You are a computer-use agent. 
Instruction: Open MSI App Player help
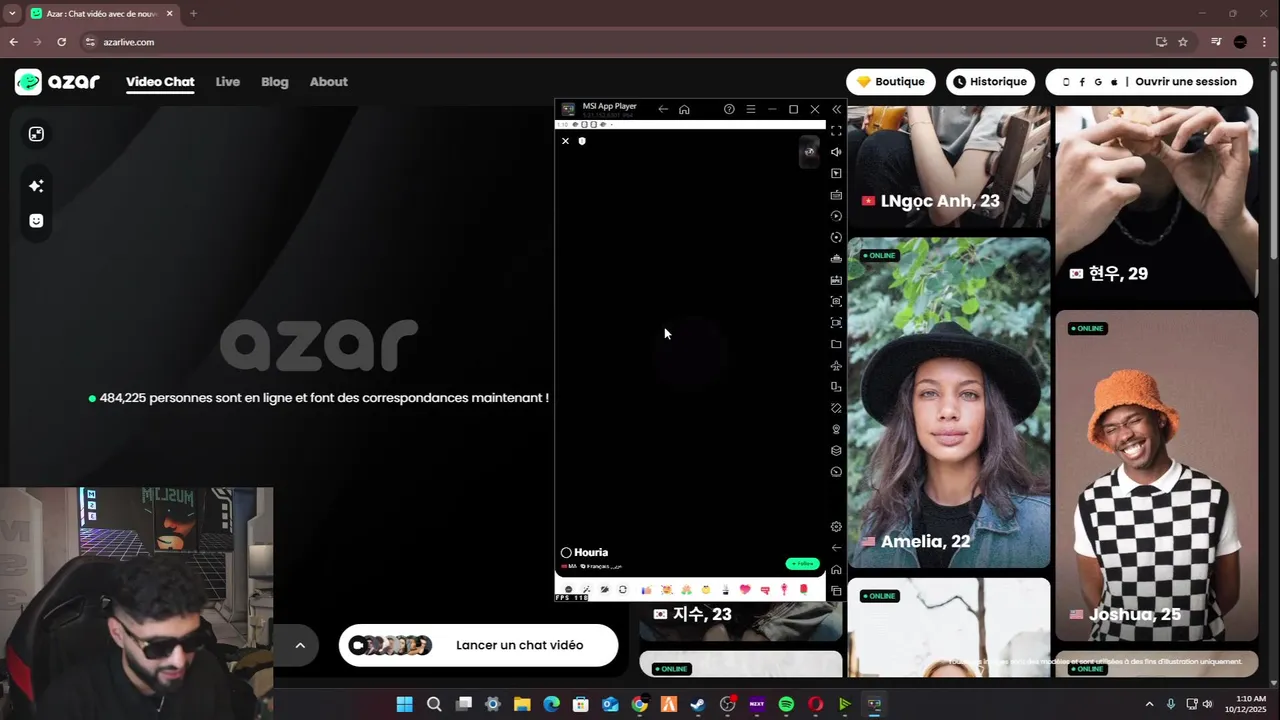729,109
